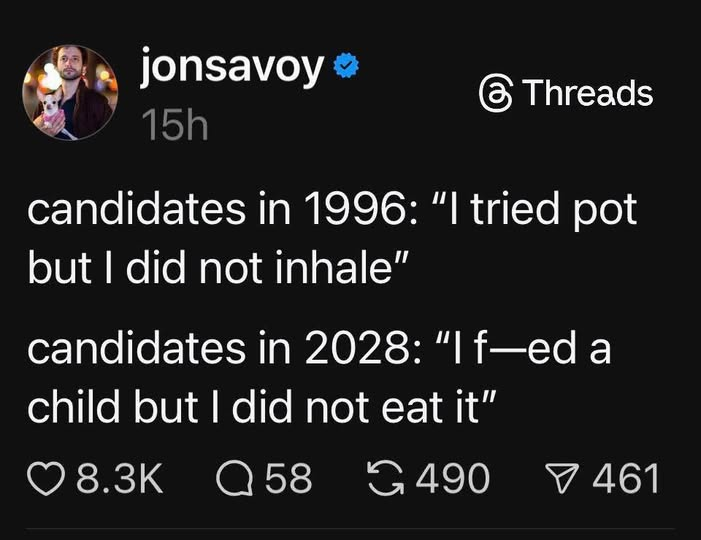Open the jonsavoy username link
This screenshot has height=540, width=701.
tap(233, 67)
